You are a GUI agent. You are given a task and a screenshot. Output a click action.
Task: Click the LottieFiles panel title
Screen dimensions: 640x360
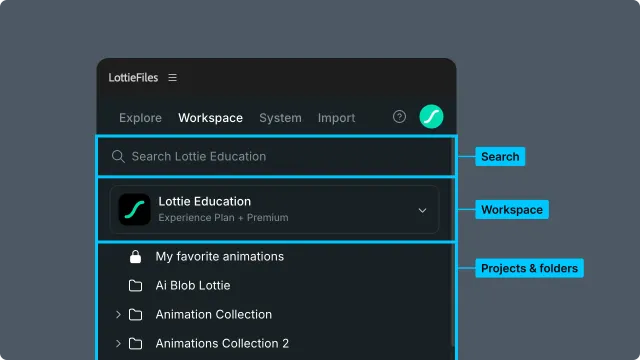point(133,78)
